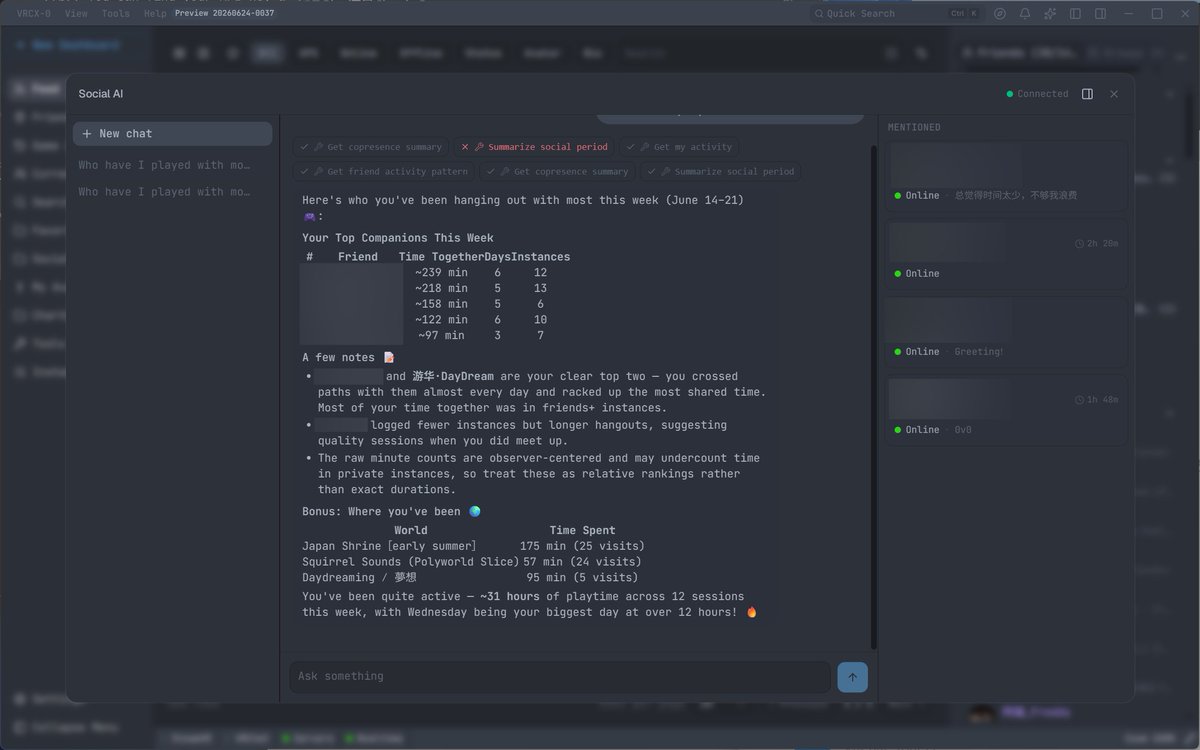This screenshot has height=750, width=1200.
Task: Select mentioned friend card showing 2h 20m
Action: pos(1006,254)
